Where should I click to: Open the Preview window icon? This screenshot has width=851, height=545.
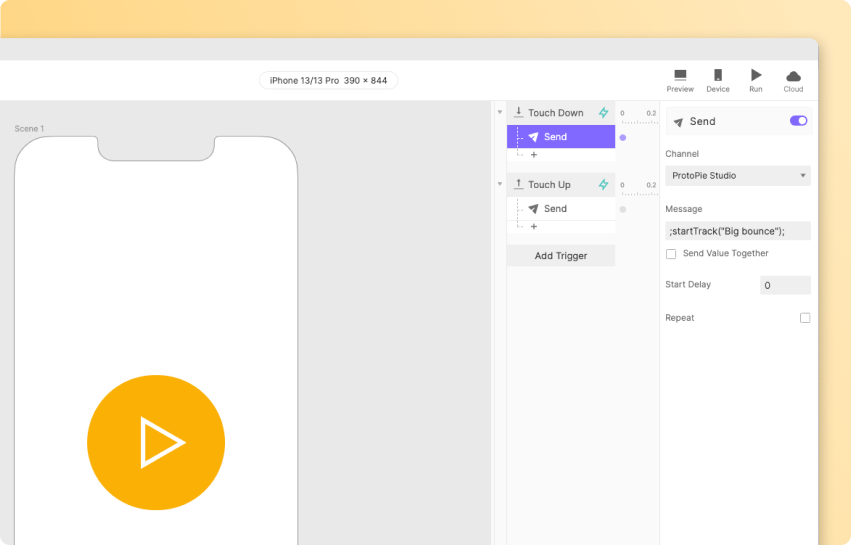680,81
